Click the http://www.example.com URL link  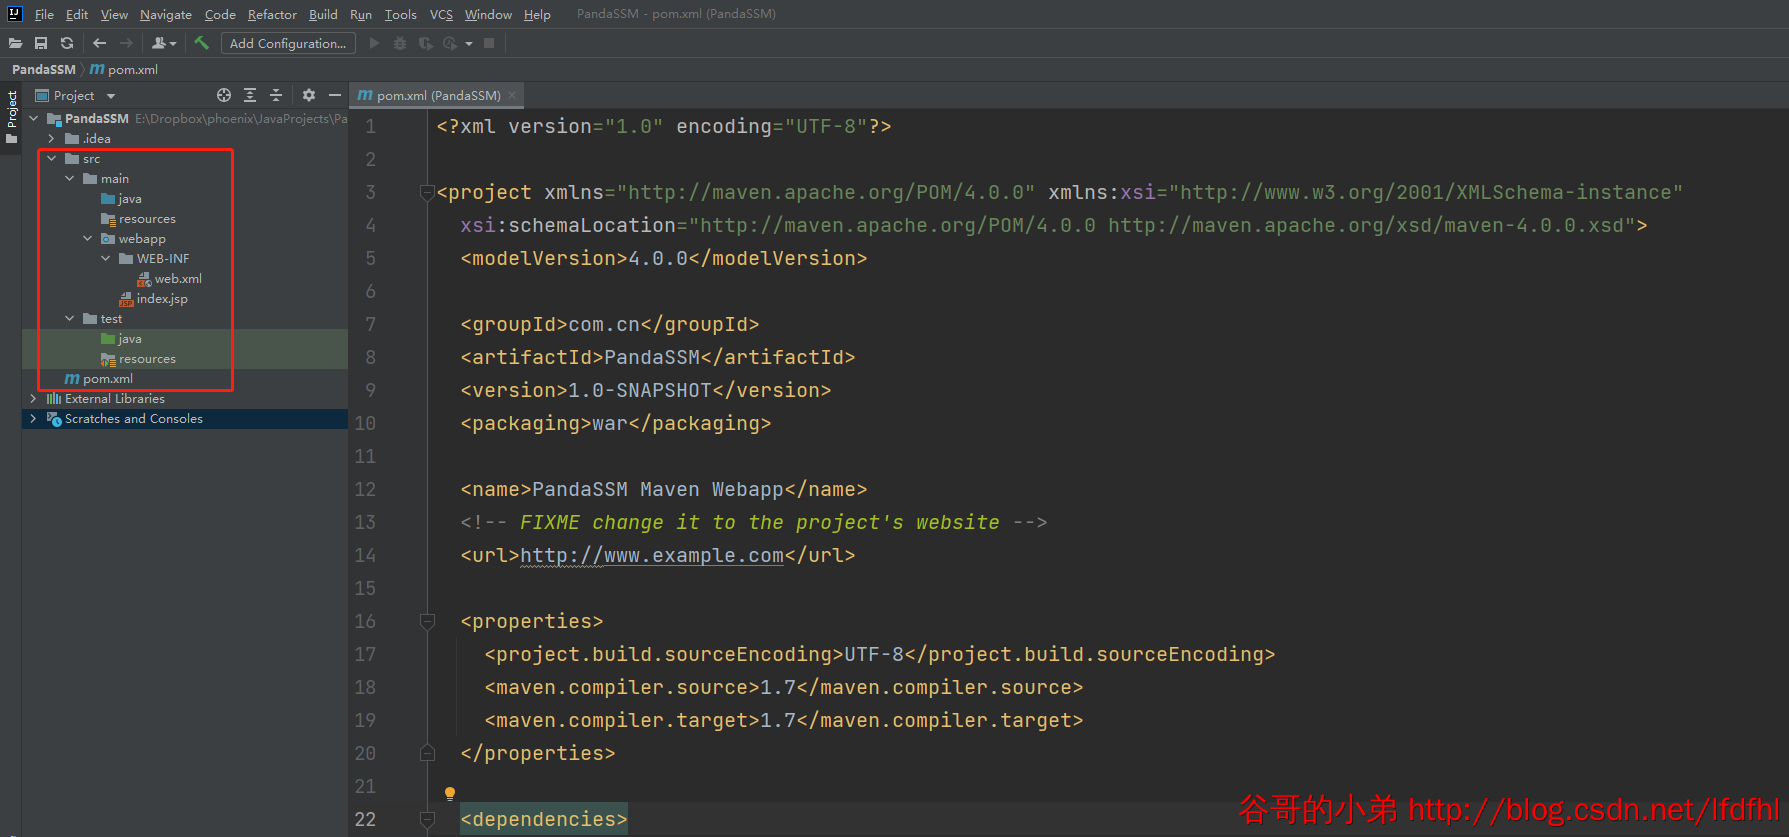click(x=652, y=555)
